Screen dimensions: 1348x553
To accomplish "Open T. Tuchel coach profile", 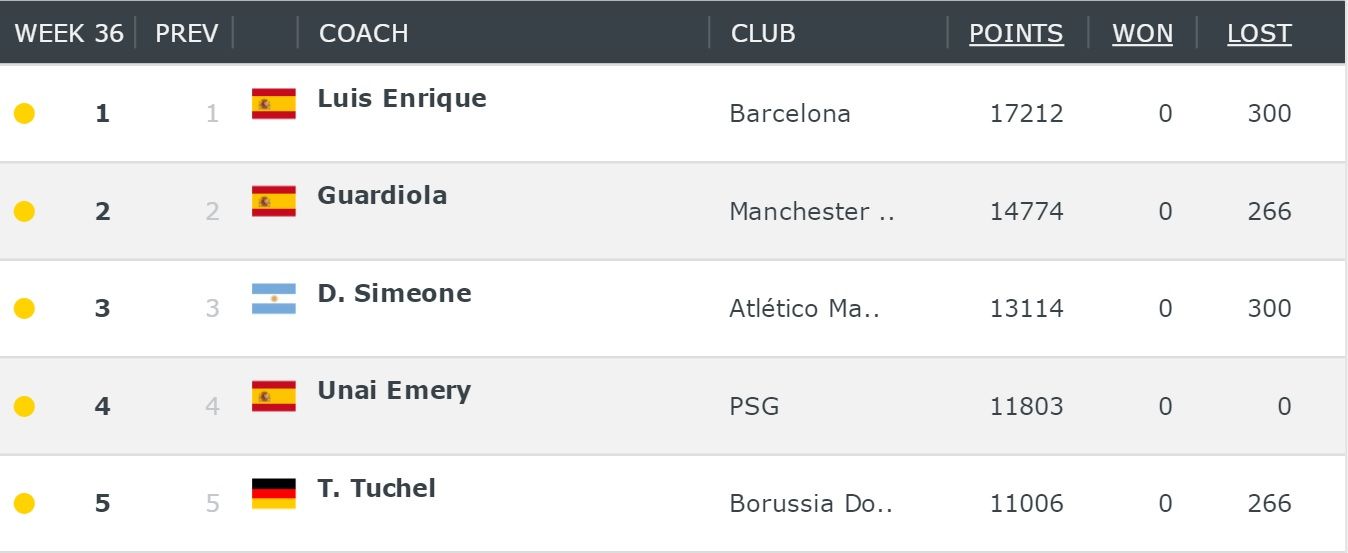I will 376,488.
